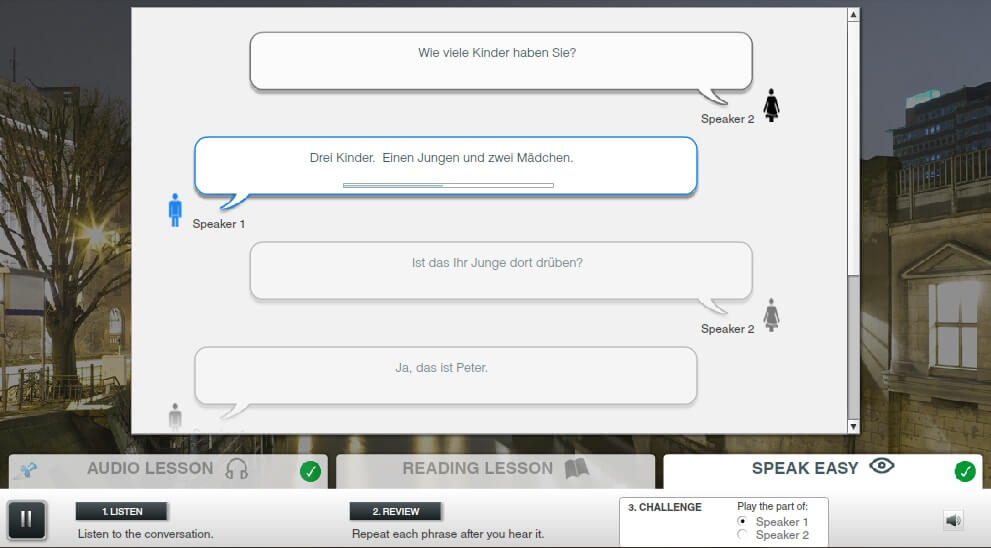
Task: Click the 'Drei Kinder' speech bubble
Action: click(x=446, y=166)
